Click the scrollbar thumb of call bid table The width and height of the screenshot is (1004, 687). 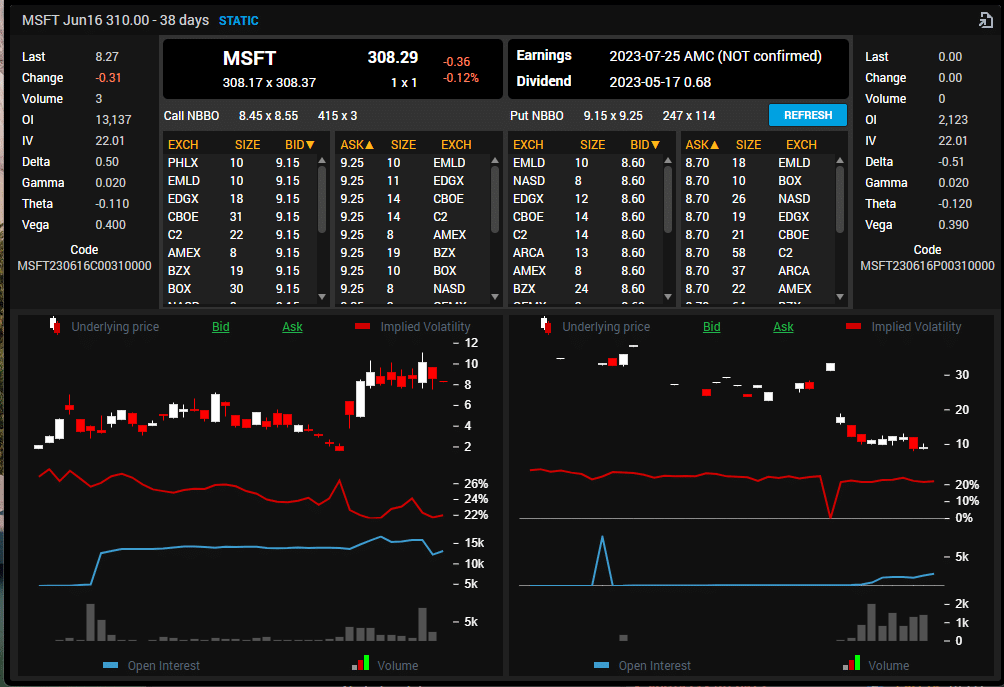[x=322, y=200]
